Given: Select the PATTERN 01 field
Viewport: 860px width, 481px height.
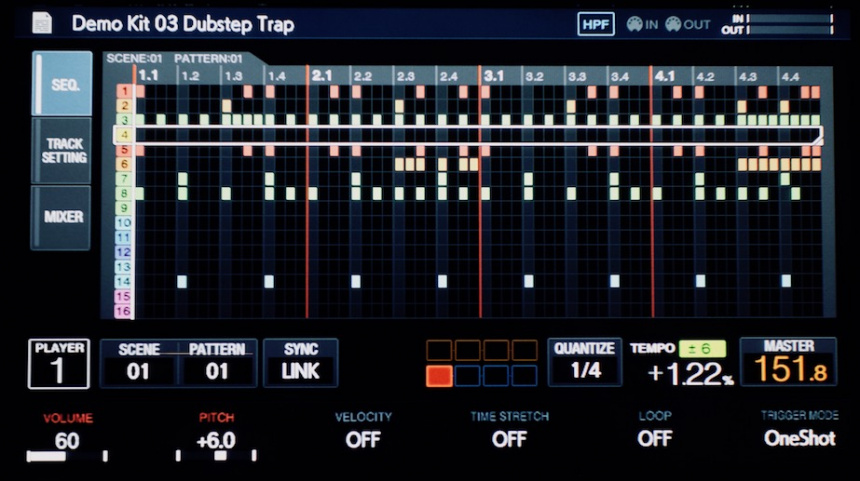Looking at the screenshot, I should (x=217, y=364).
